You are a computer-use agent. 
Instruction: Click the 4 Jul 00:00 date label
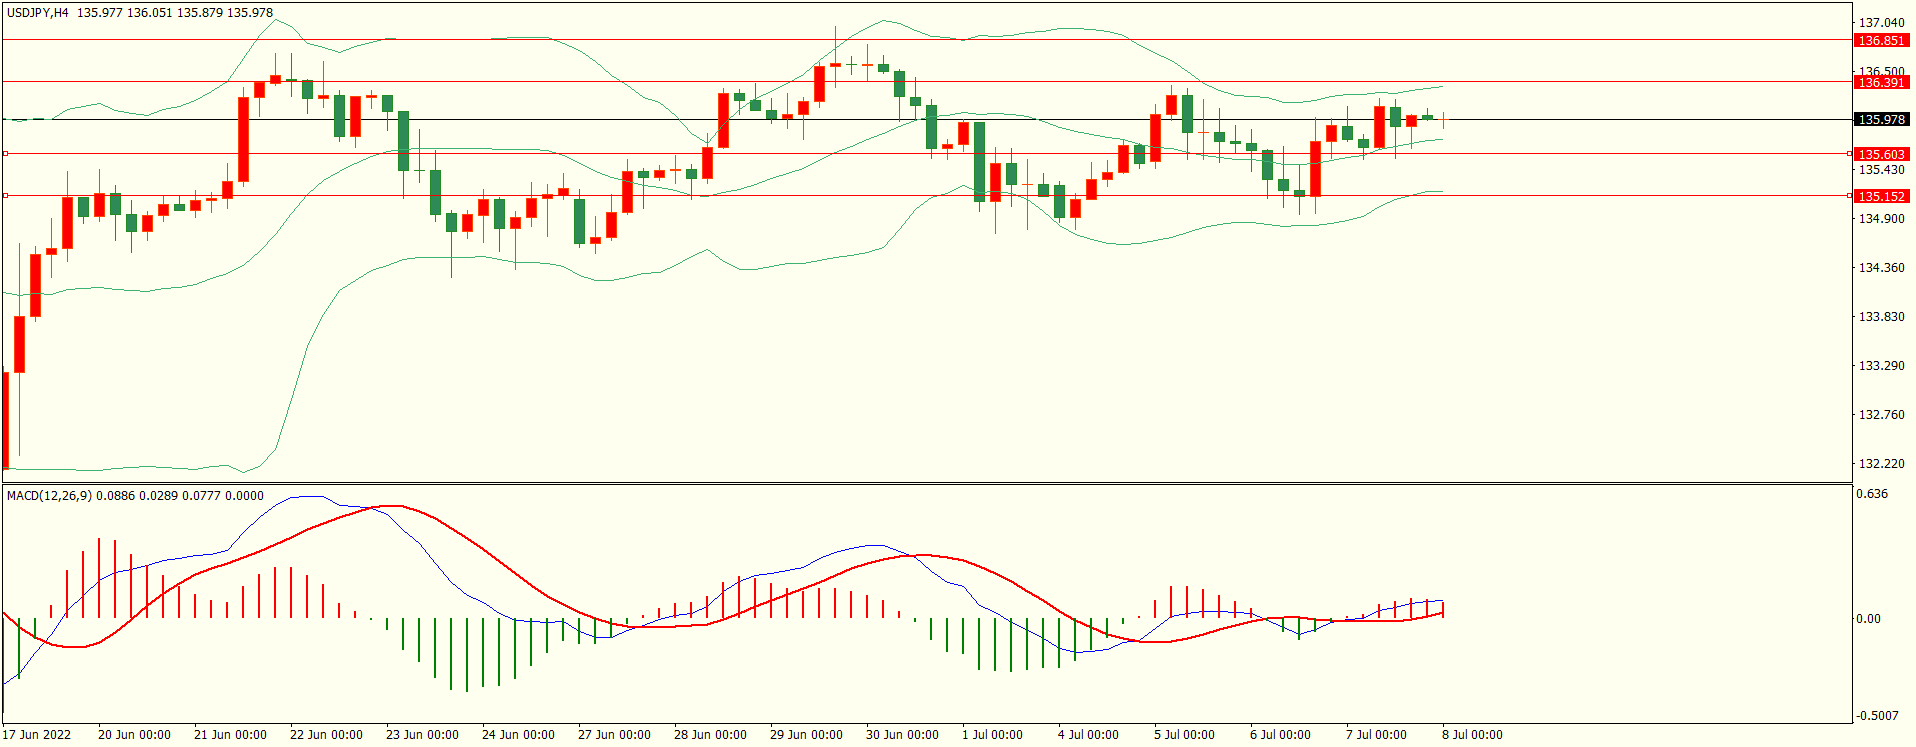1088,735
